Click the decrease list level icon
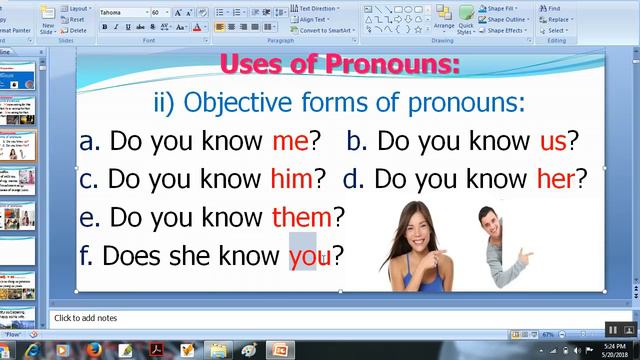The height and width of the screenshot is (360, 640). 255,13
